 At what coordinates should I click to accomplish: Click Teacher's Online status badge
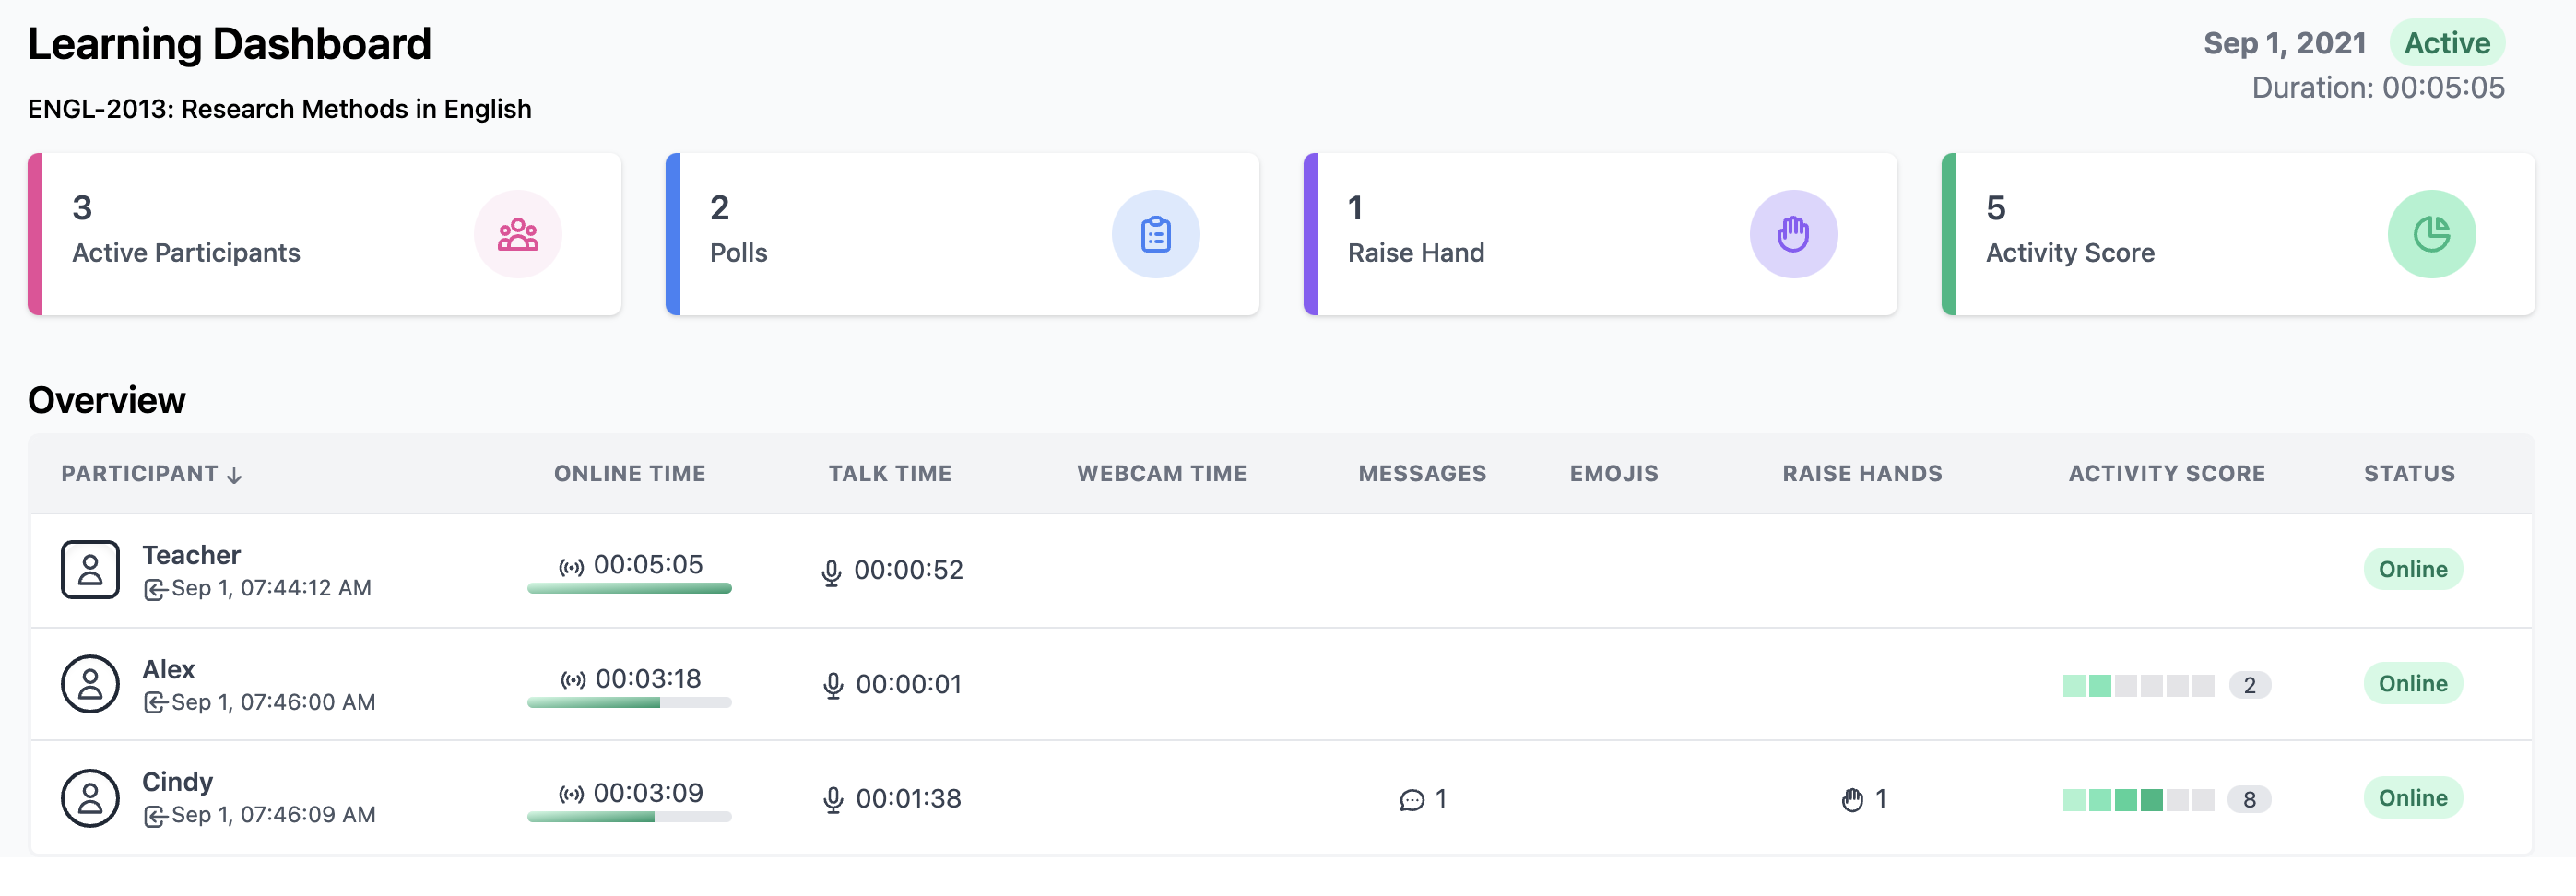coord(2413,569)
